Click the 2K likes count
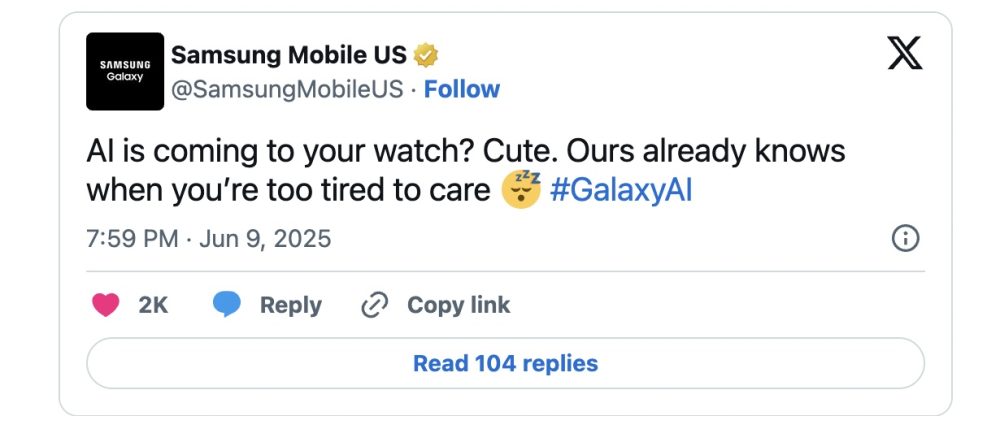The image size is (1000, 429). point(153,306)
